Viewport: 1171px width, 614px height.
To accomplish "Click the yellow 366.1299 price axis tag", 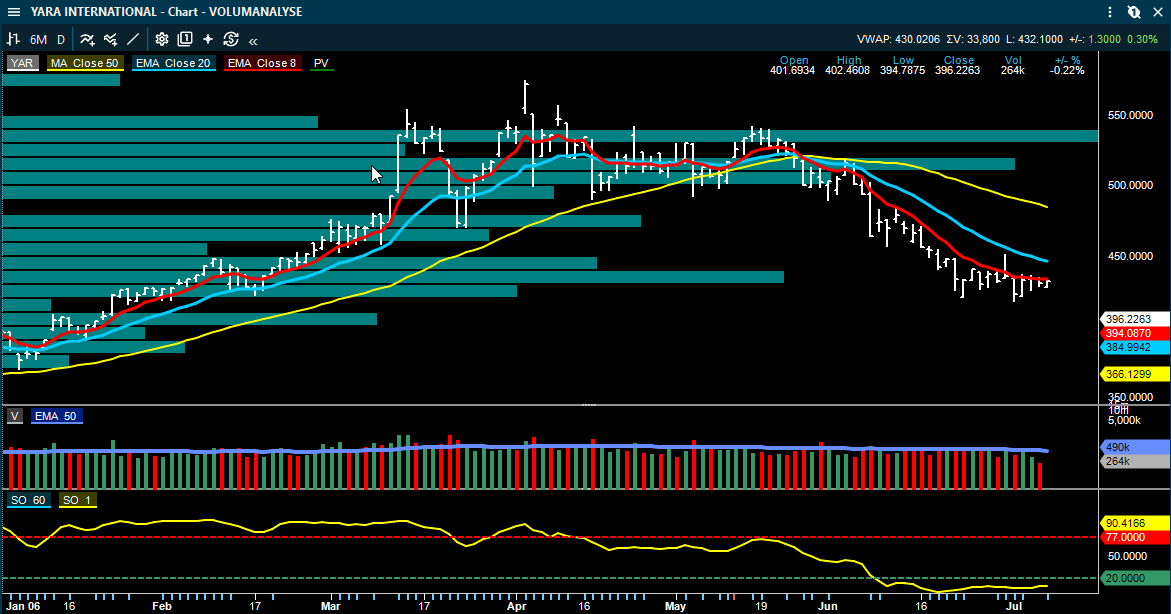I will [1135, 373].
